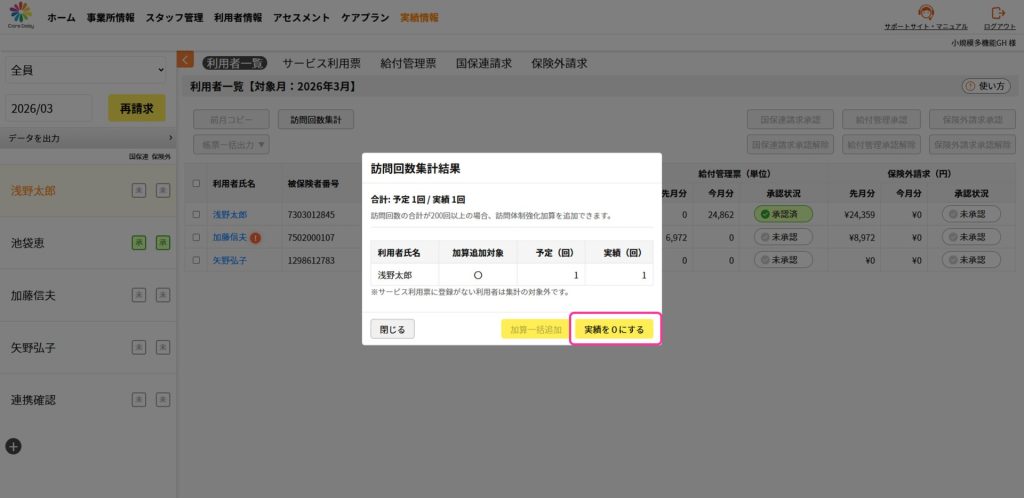The image size is (1024, 498).
Task: Open the 帳票一括出力 dropdown
Action: point(231,144)
